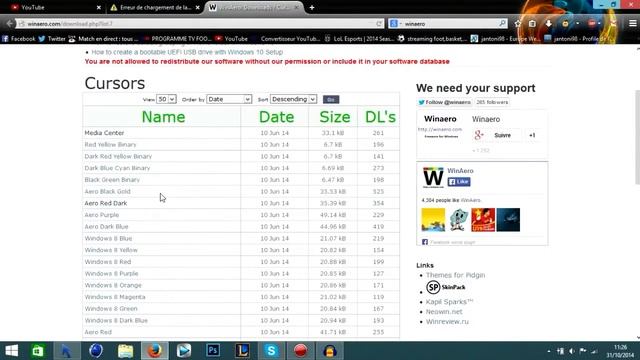Screen dimensions: 640x360
Task: Switch to Erreur de chargement tab
Action: tap(155, 7)
